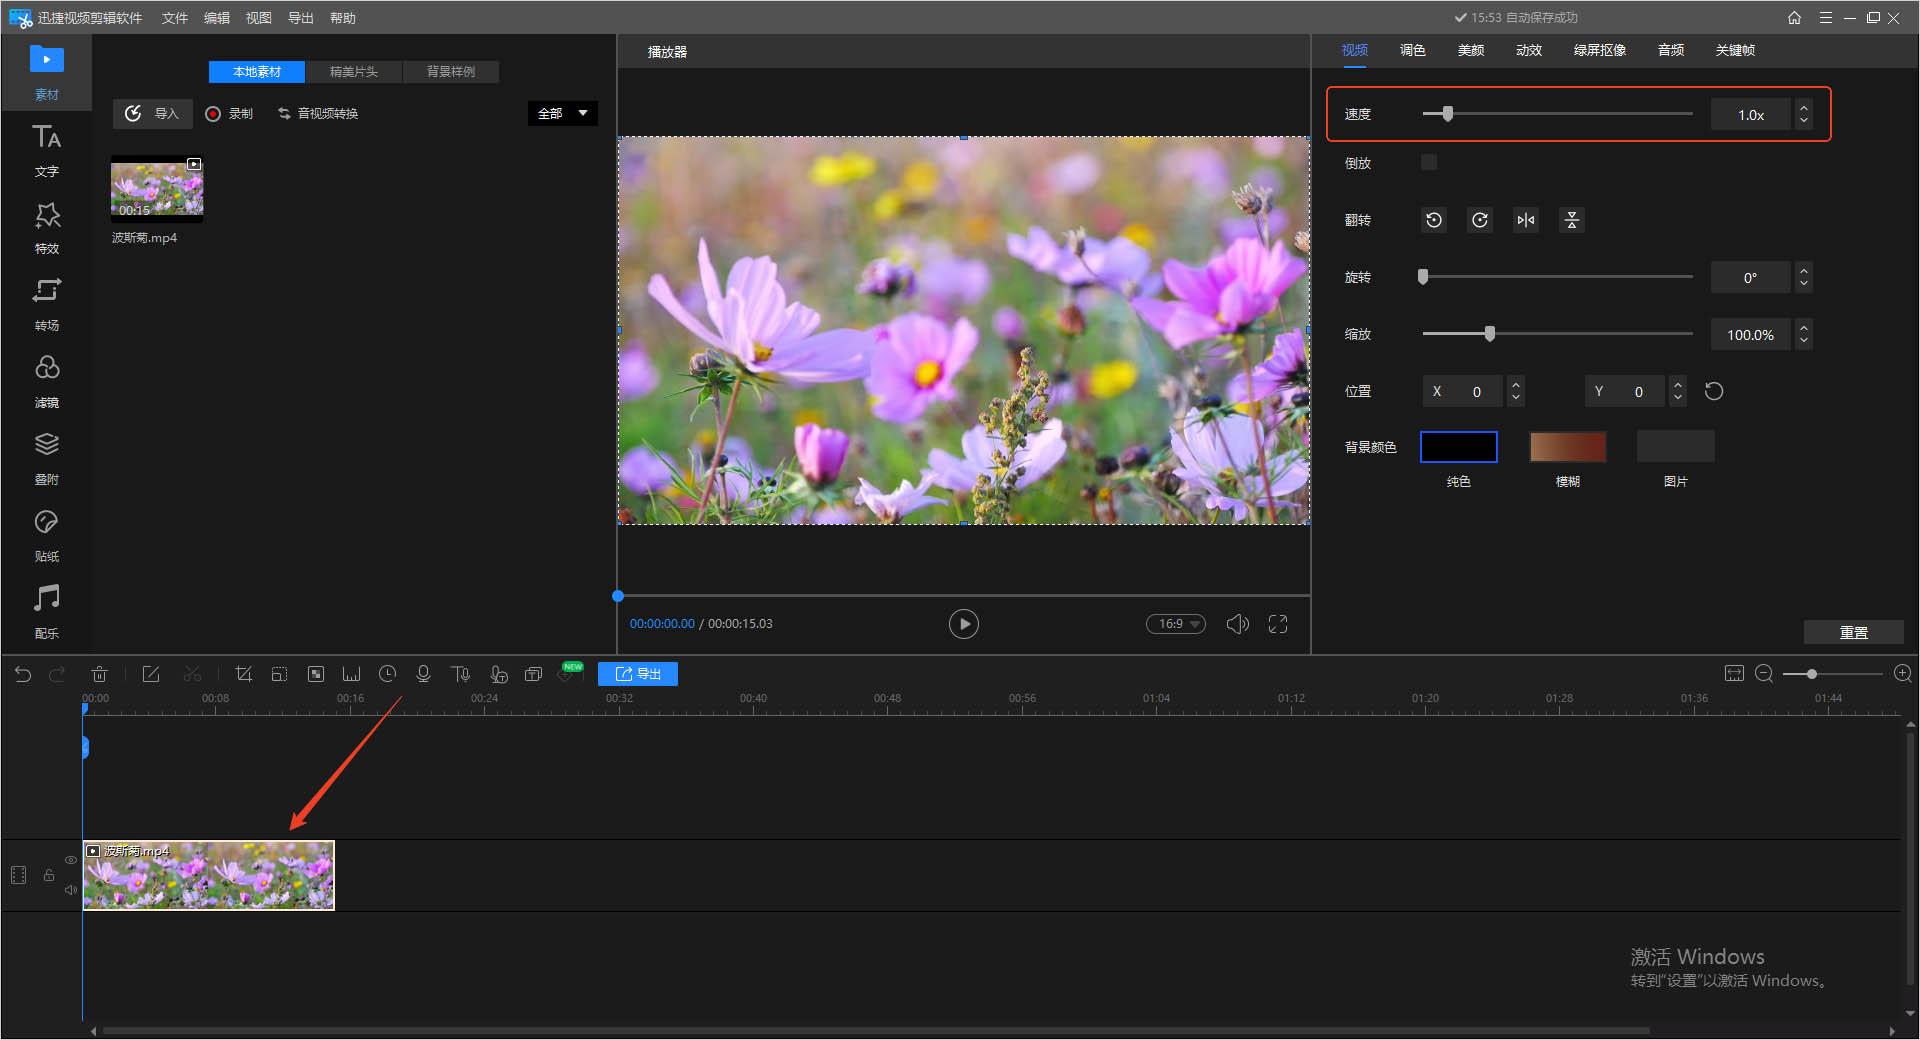Screen dimensions: 1920x1040
Task: Switch to the 调色 color tab
Action: point(1413,50)
